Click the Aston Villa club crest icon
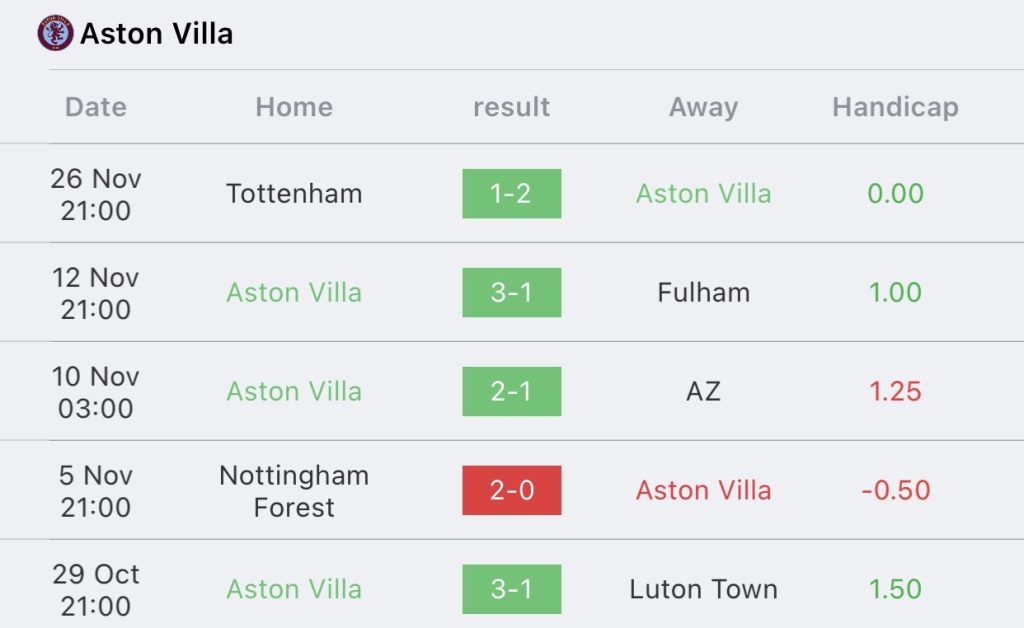 (55, 33)
